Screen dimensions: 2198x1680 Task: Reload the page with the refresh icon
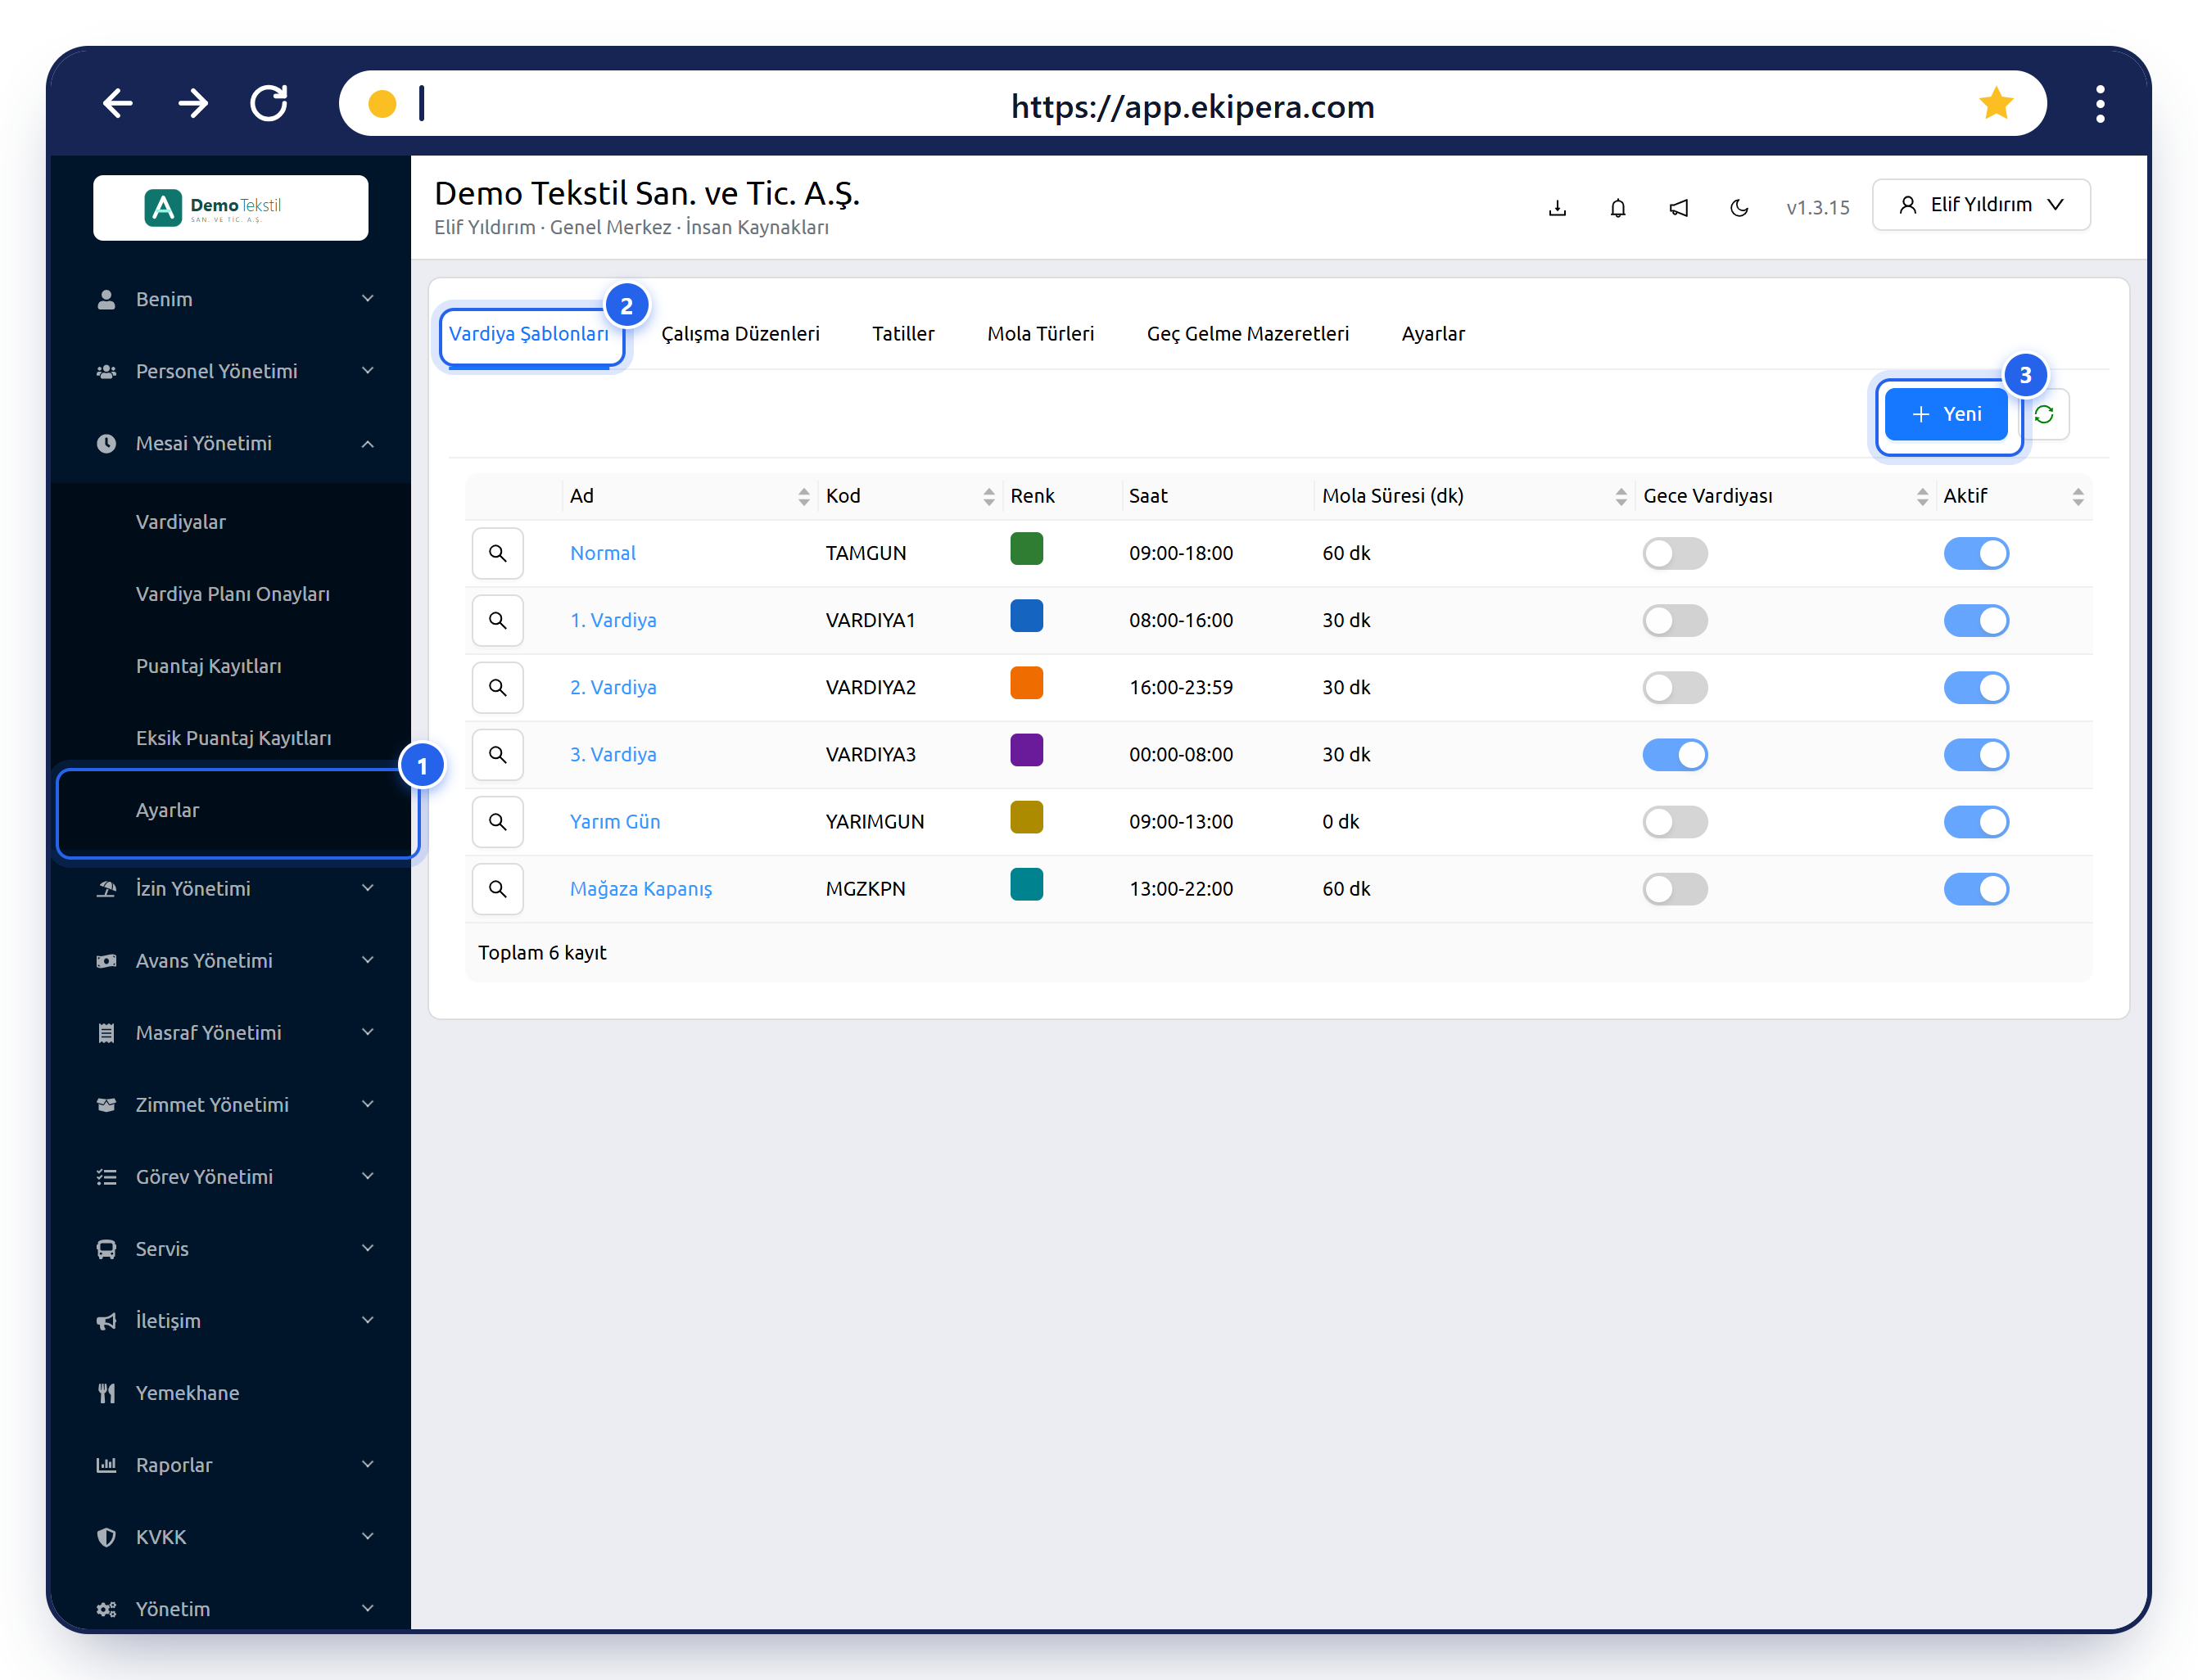click(x=269, y=103)
